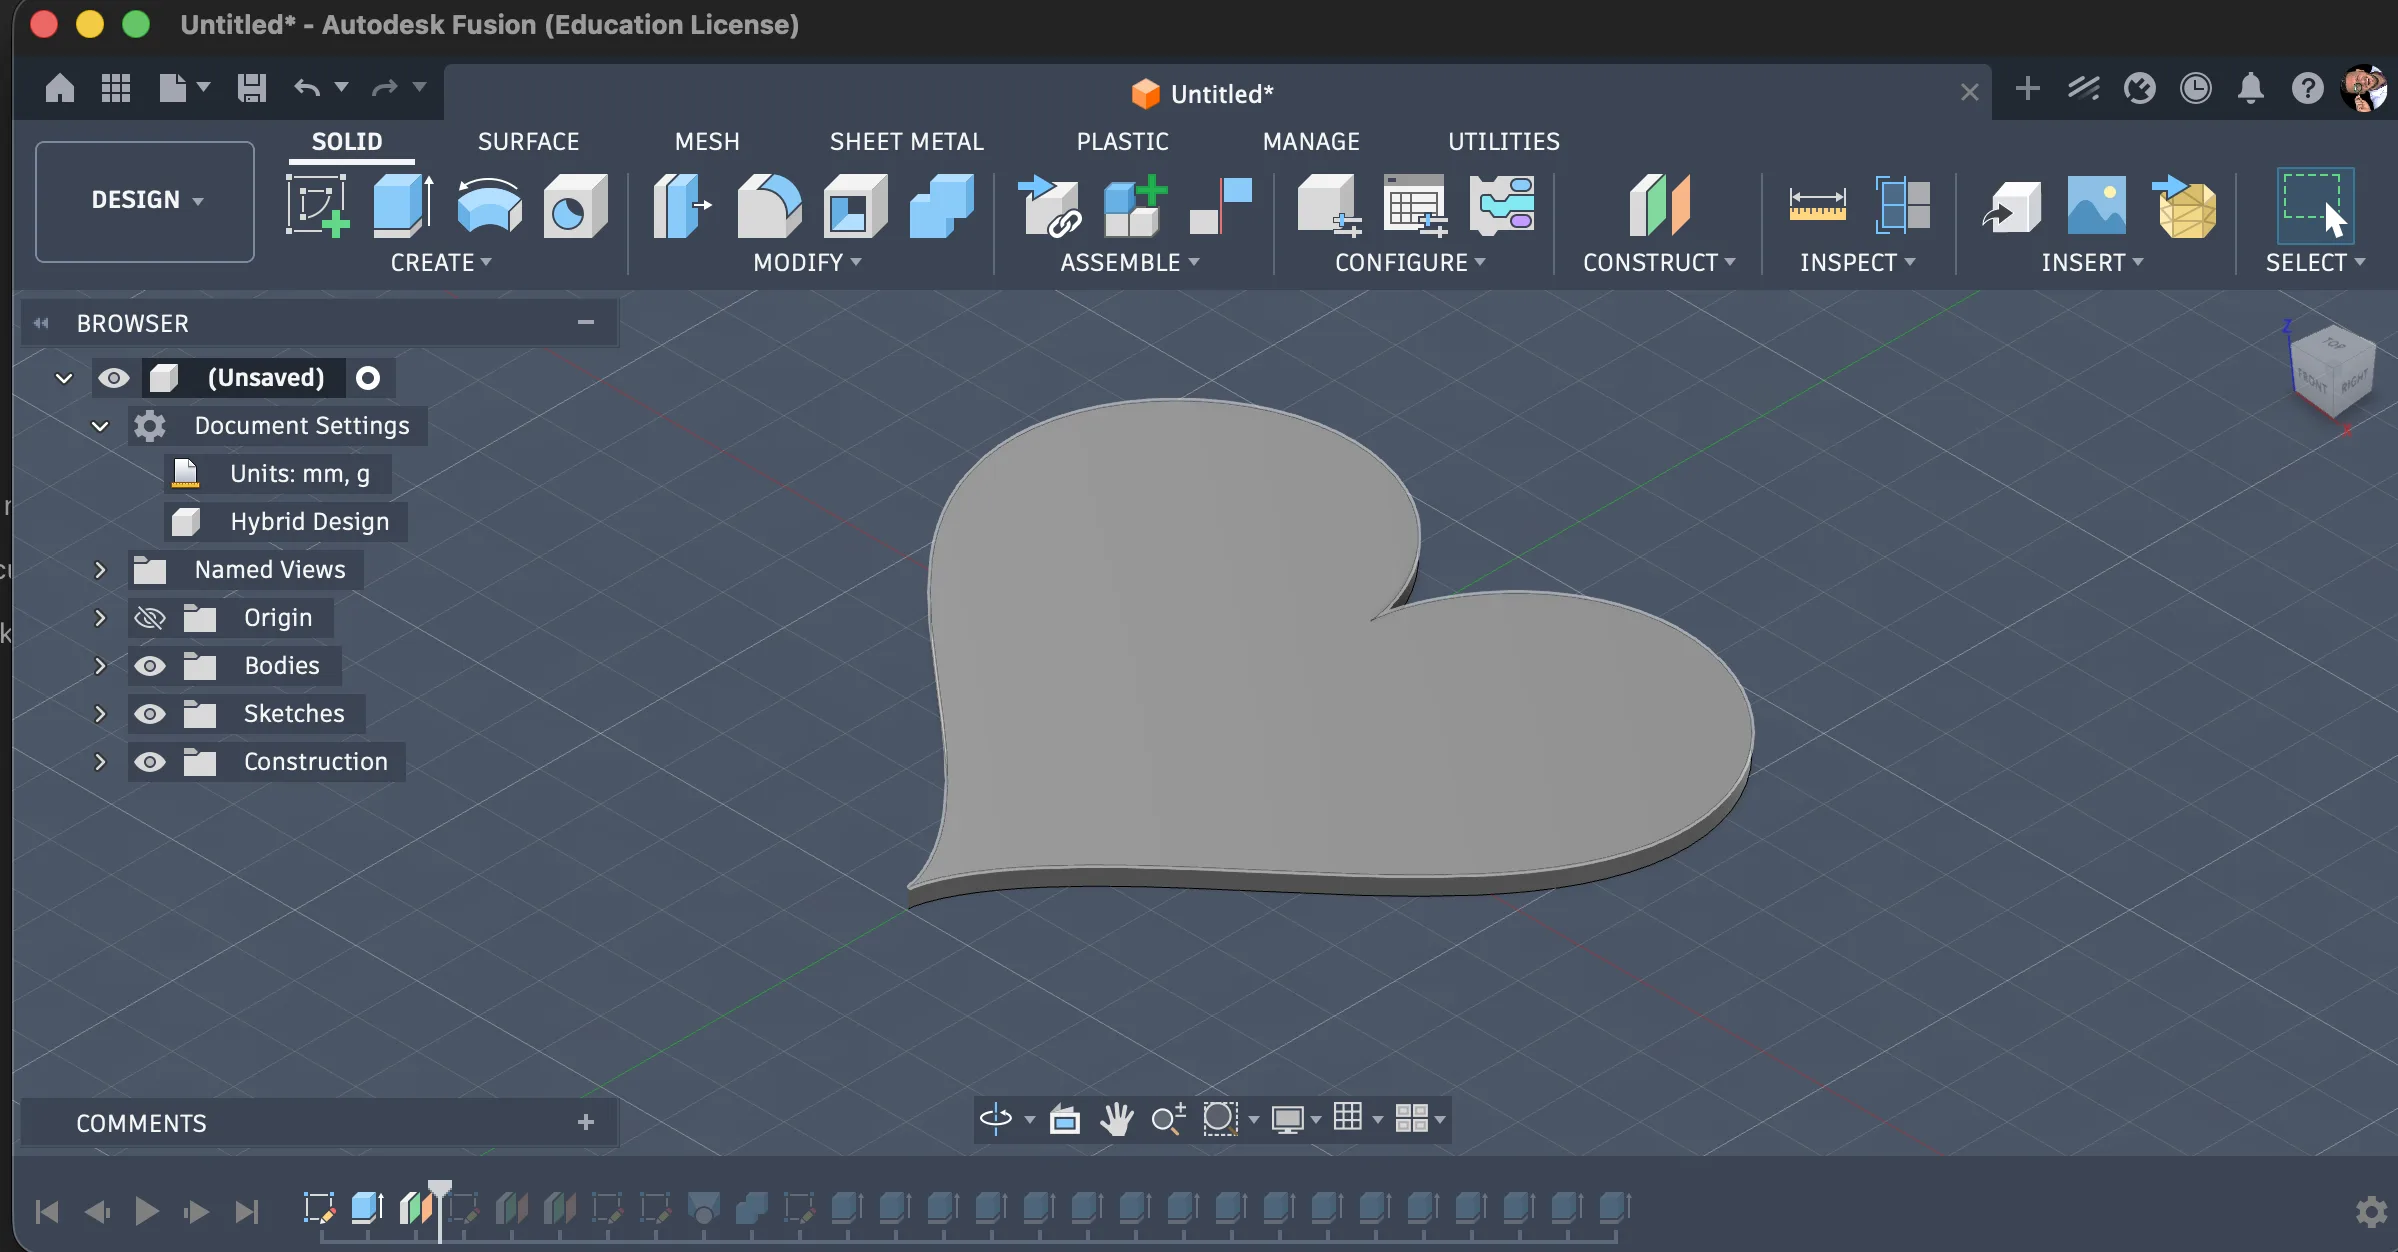The height and width of the screenshot is (1252, 2398).
Task: Open the Job Status clock icon
Action: [2195, 89]
